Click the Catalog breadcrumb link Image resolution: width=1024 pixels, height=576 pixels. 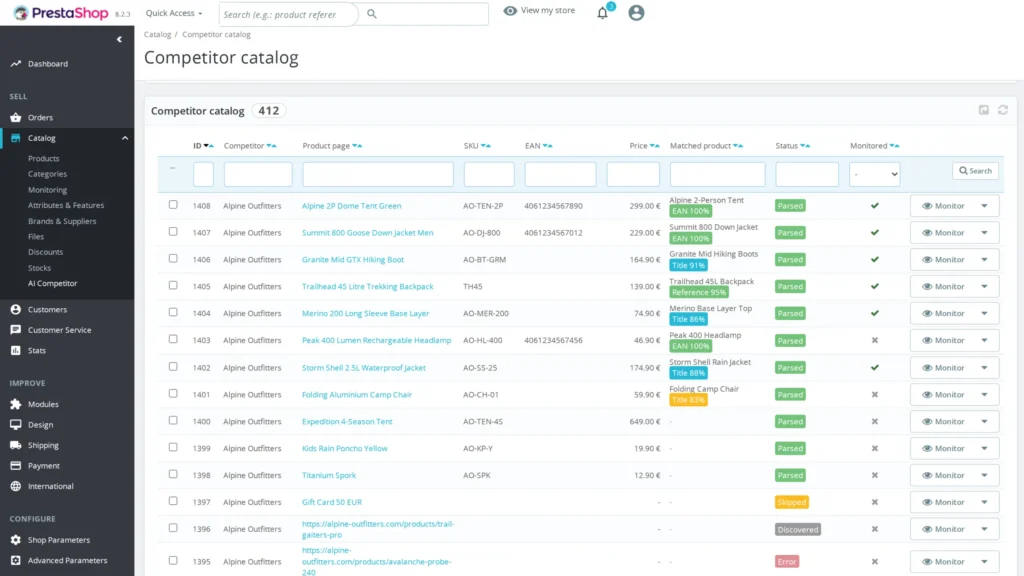157,35
